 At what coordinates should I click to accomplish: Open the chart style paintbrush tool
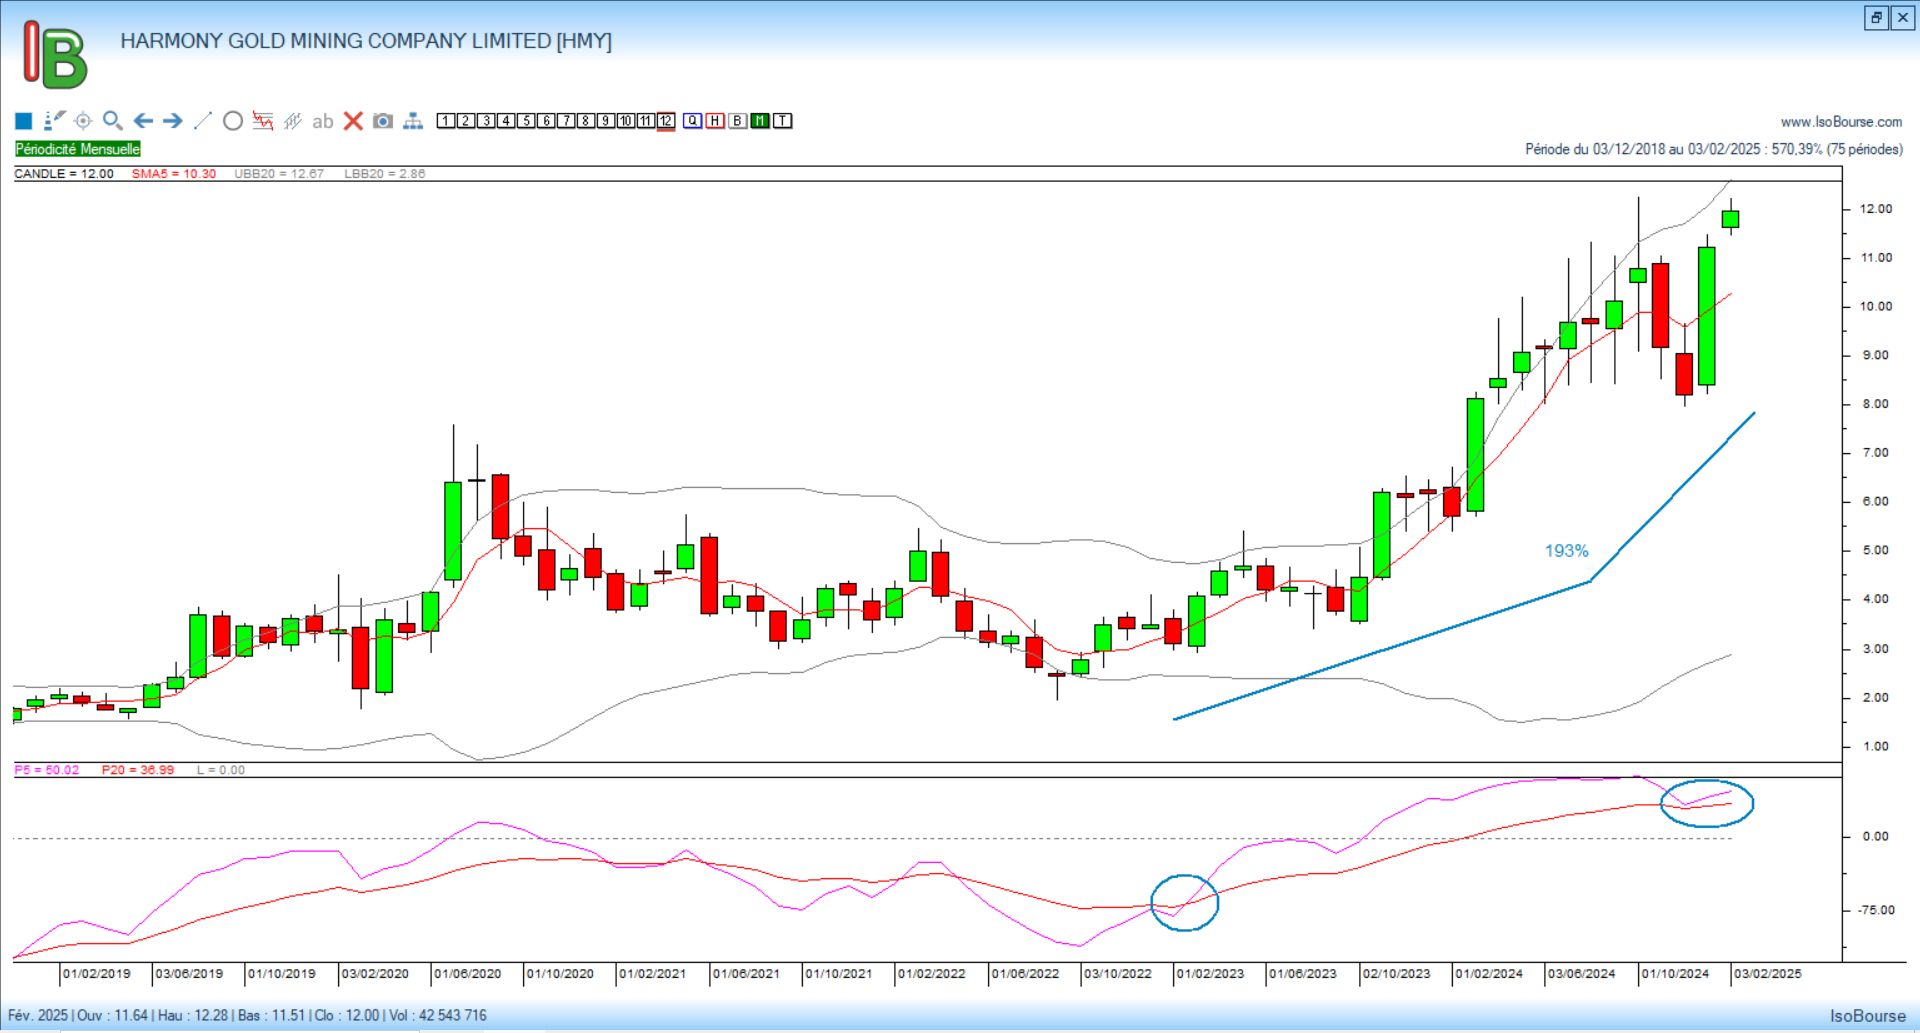point(54,121)
